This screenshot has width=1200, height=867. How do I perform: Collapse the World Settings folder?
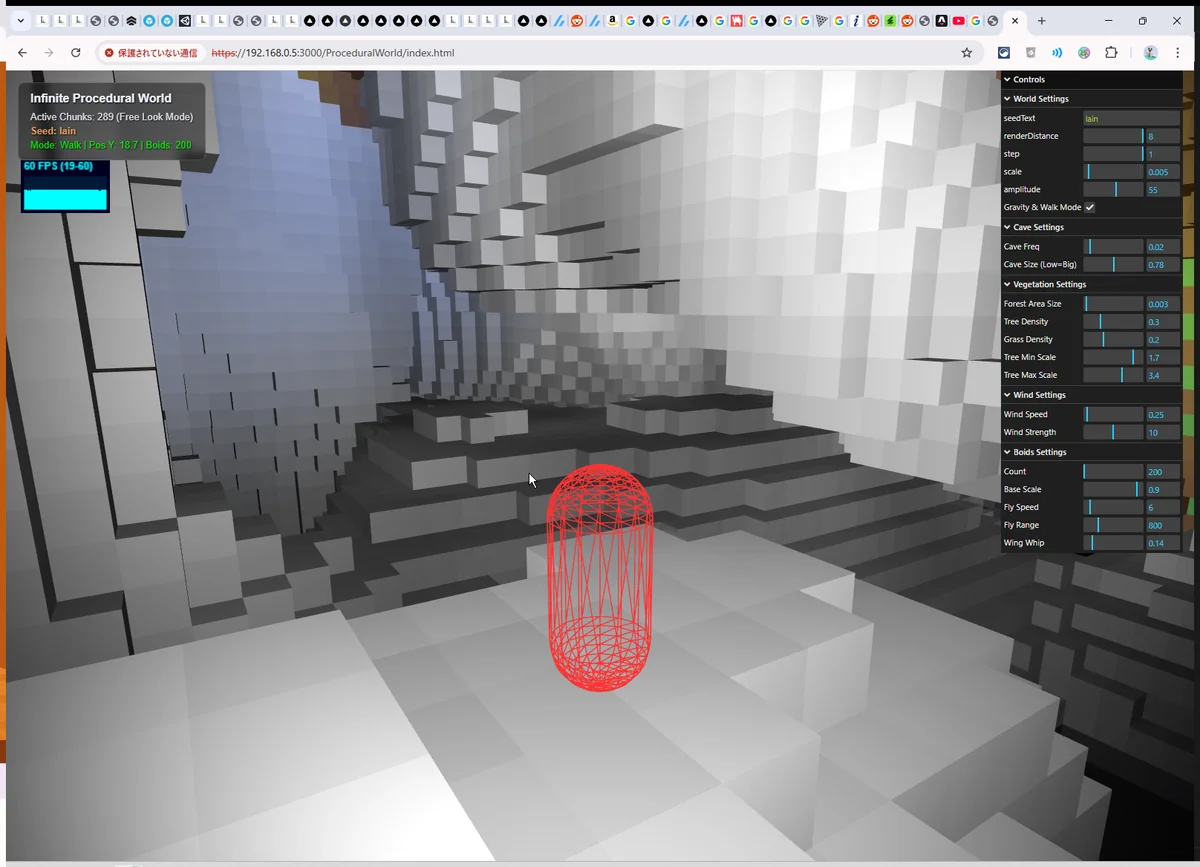coord(1040,99)
